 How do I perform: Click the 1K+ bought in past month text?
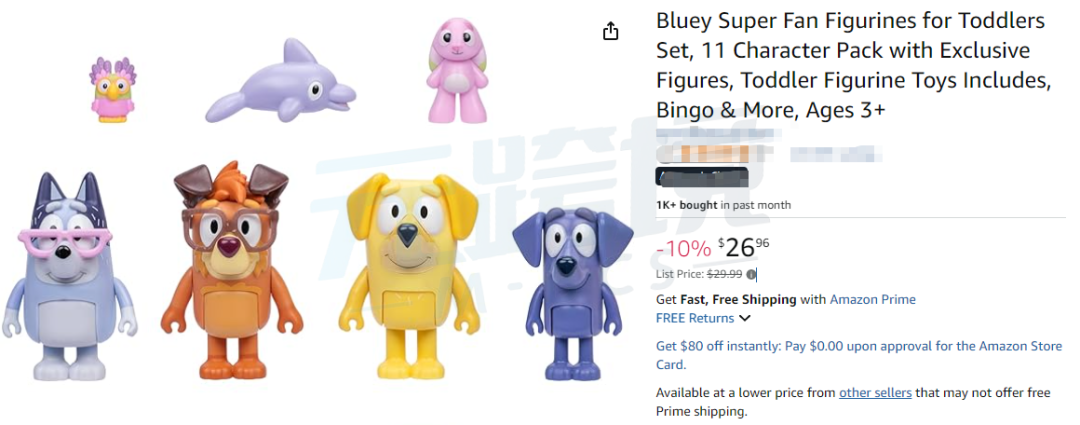723,205
